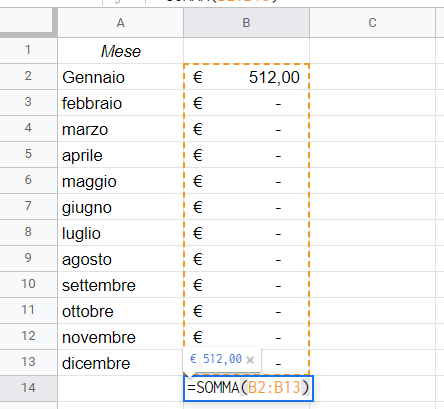Click the =SOMMA(B2:B13) formula cell
The height and width of the screenshot is (409, 444).
[x=248, y=388]
